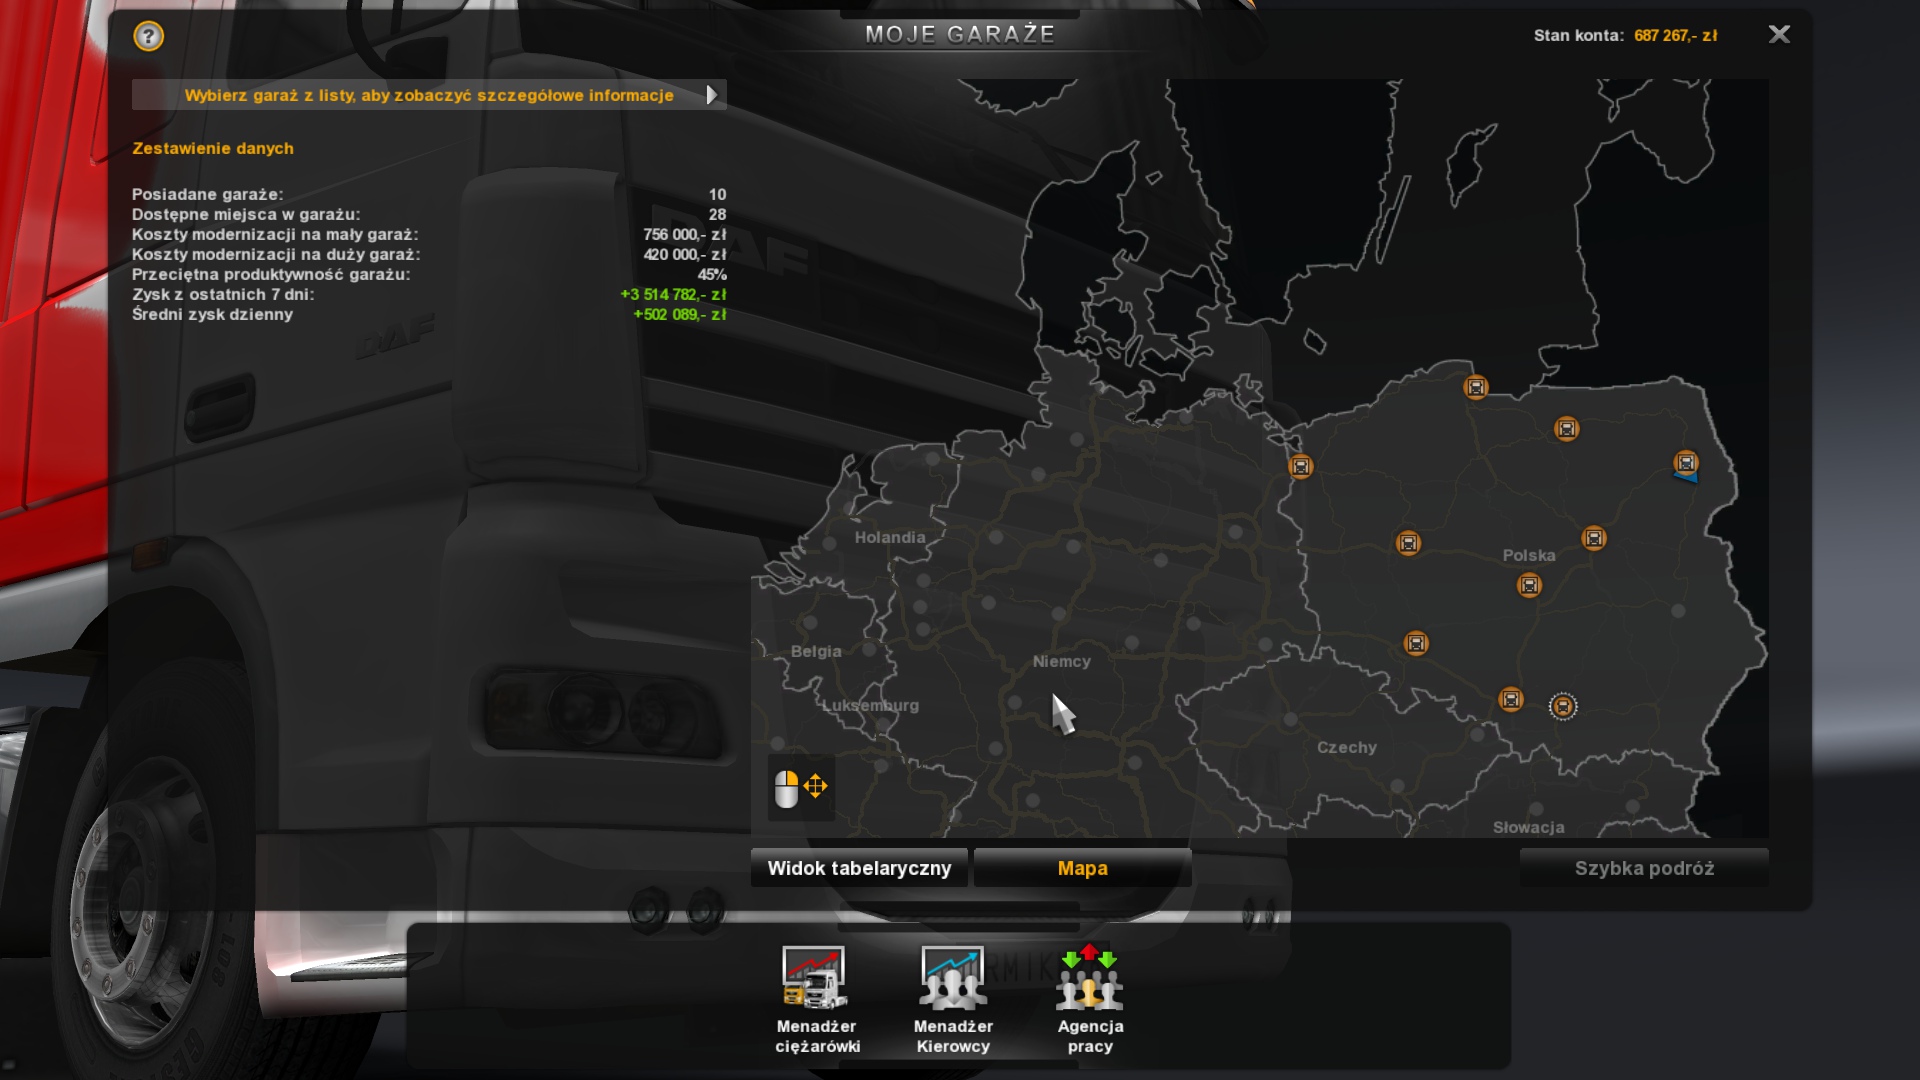Image resolution: width=1920 pixels, height=1080 pixels.
Task: Click the Niemcy country label on map
Action: [1061, 662]
